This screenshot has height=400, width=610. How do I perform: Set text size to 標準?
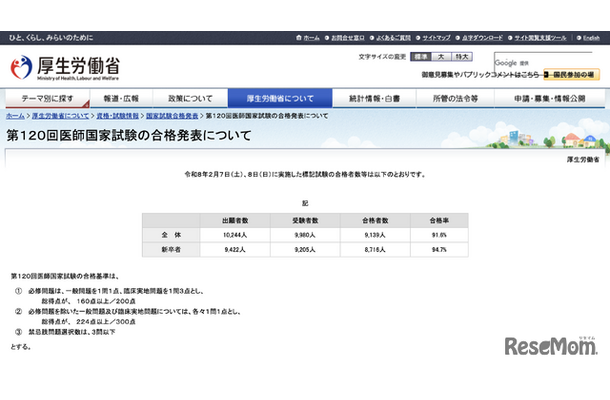[421, 57]
